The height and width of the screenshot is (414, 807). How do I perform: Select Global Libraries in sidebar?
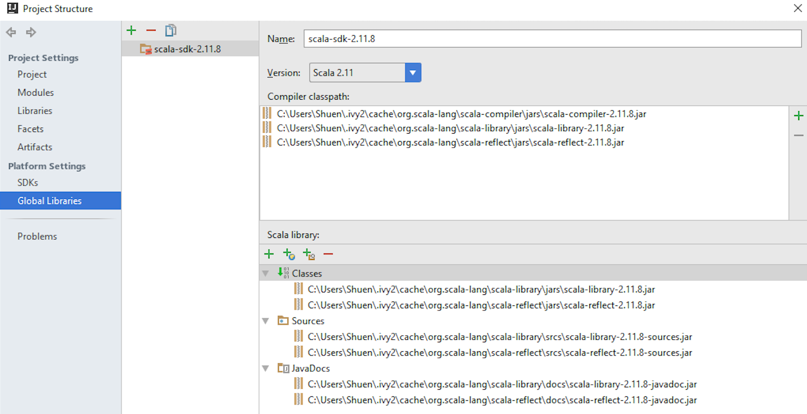(x=60, y=201)
